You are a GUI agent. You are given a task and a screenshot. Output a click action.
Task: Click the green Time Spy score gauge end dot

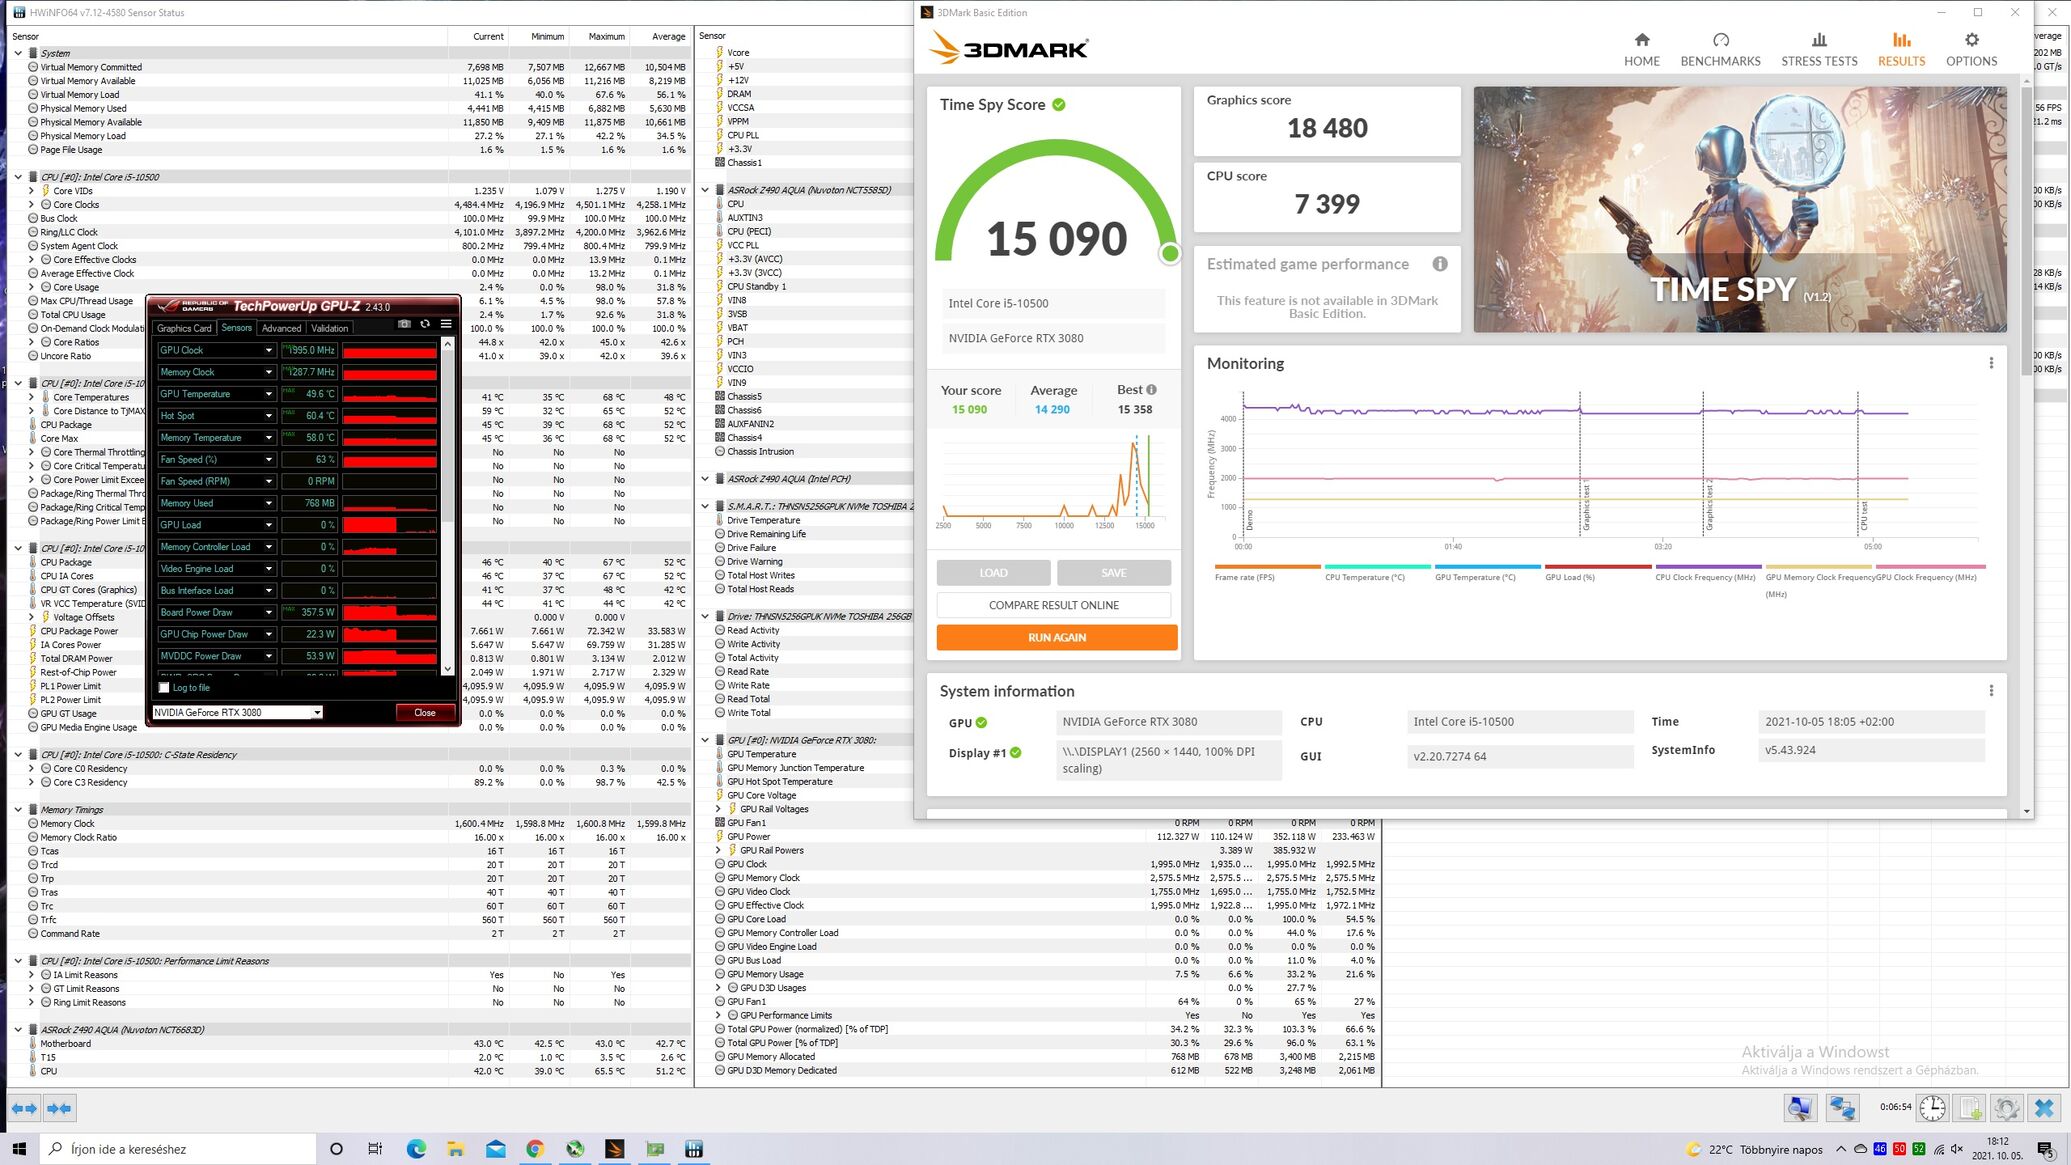tap(1169, 254)
